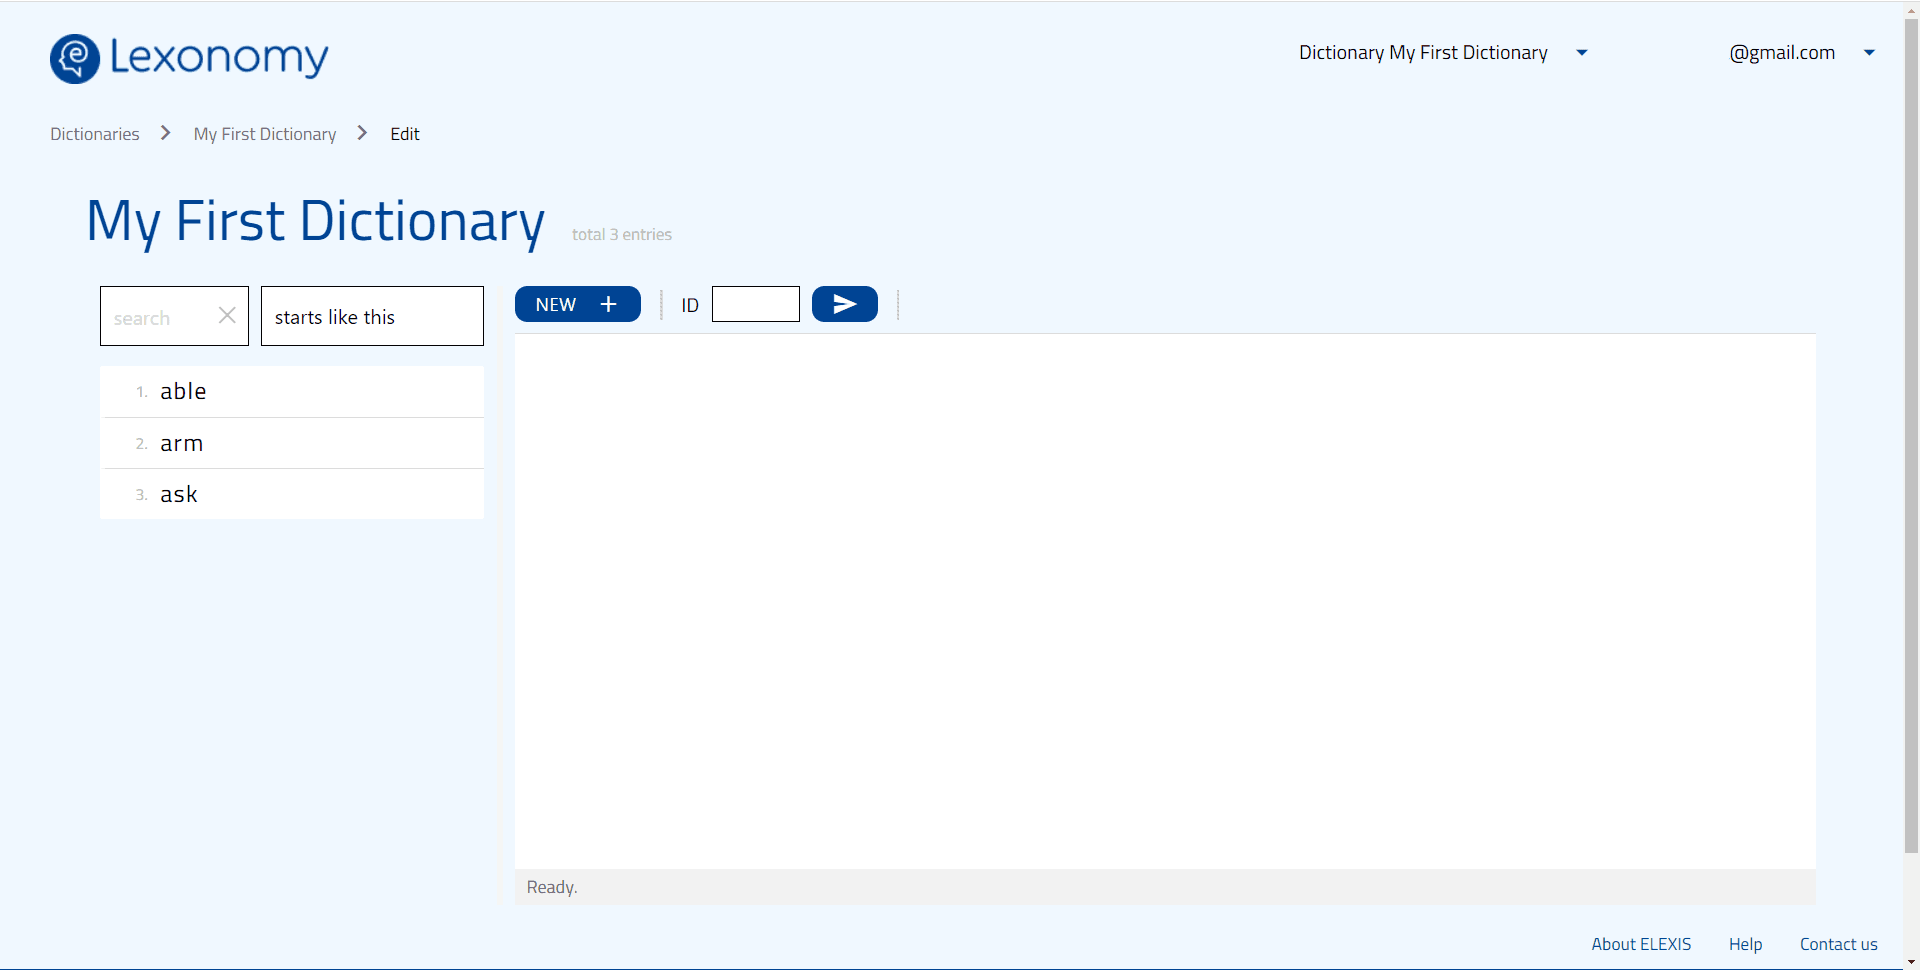This screenshot has width=1920, height=970.
Task: Select the 'arm' entry in the list
Action: pos(181,442)
